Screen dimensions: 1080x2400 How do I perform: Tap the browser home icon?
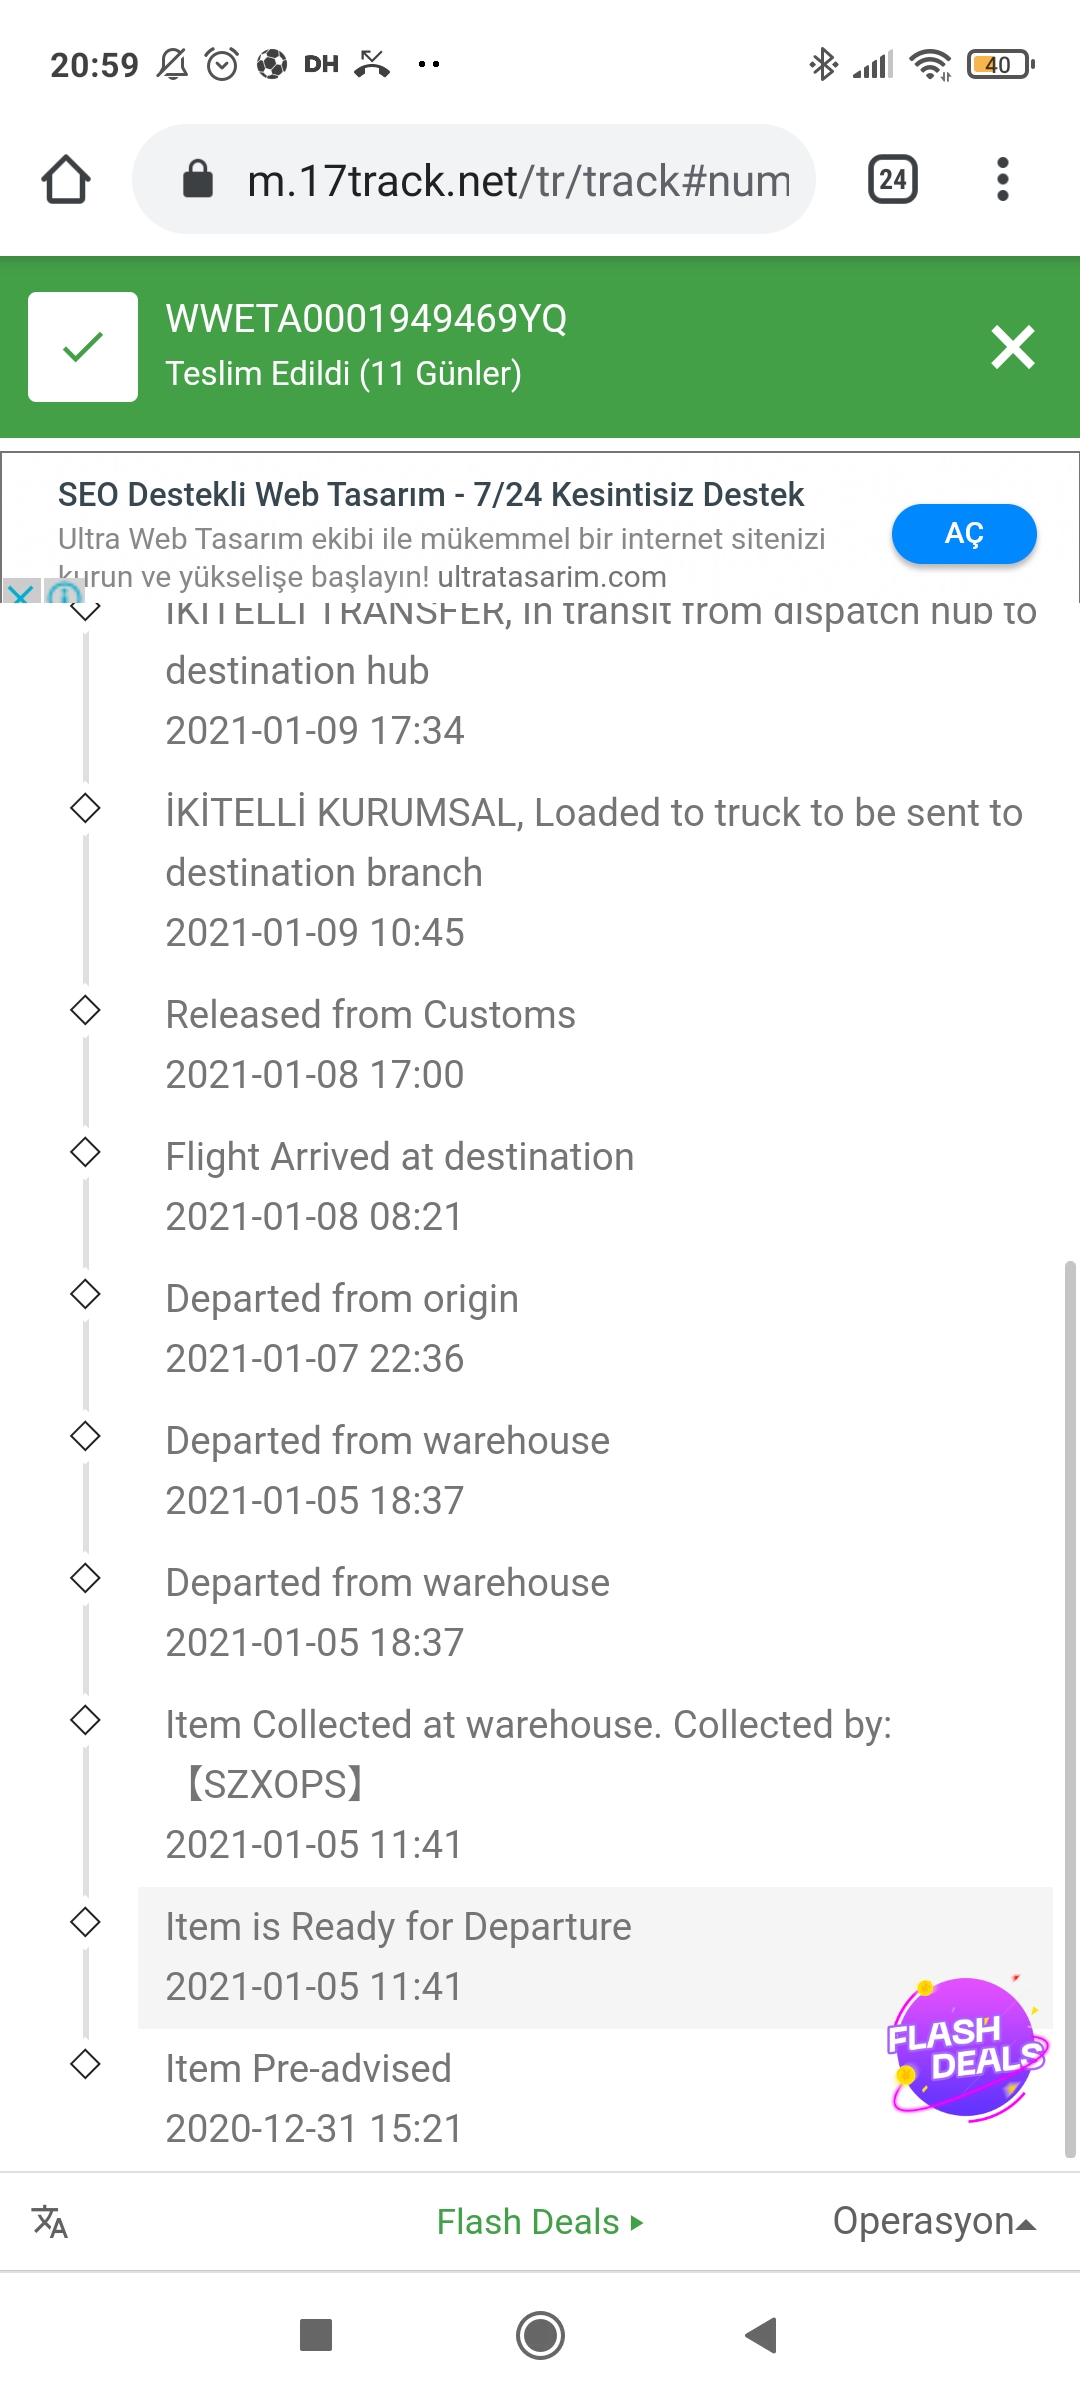pyautogui.click(x=66, y=180)
